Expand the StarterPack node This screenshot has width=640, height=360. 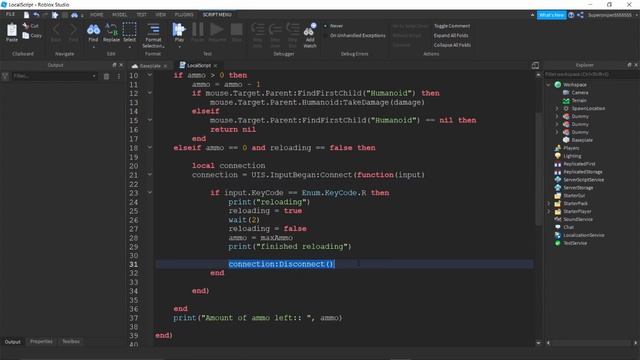click(549, 203)
